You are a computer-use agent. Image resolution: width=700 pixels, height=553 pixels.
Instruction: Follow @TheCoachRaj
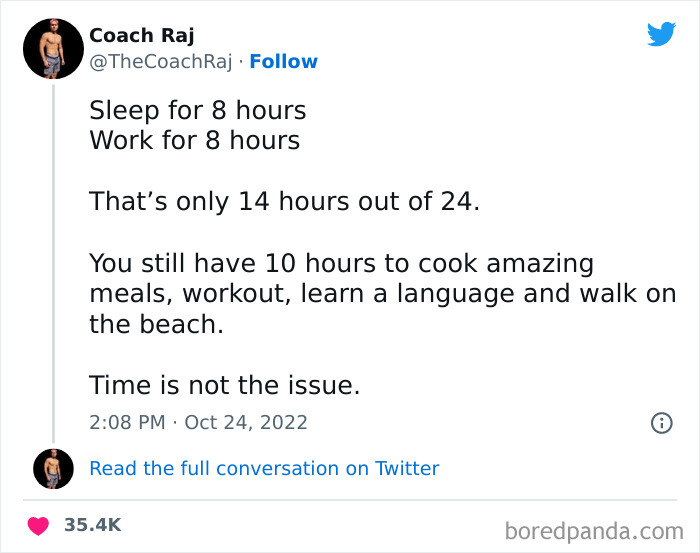coord(283,61)
